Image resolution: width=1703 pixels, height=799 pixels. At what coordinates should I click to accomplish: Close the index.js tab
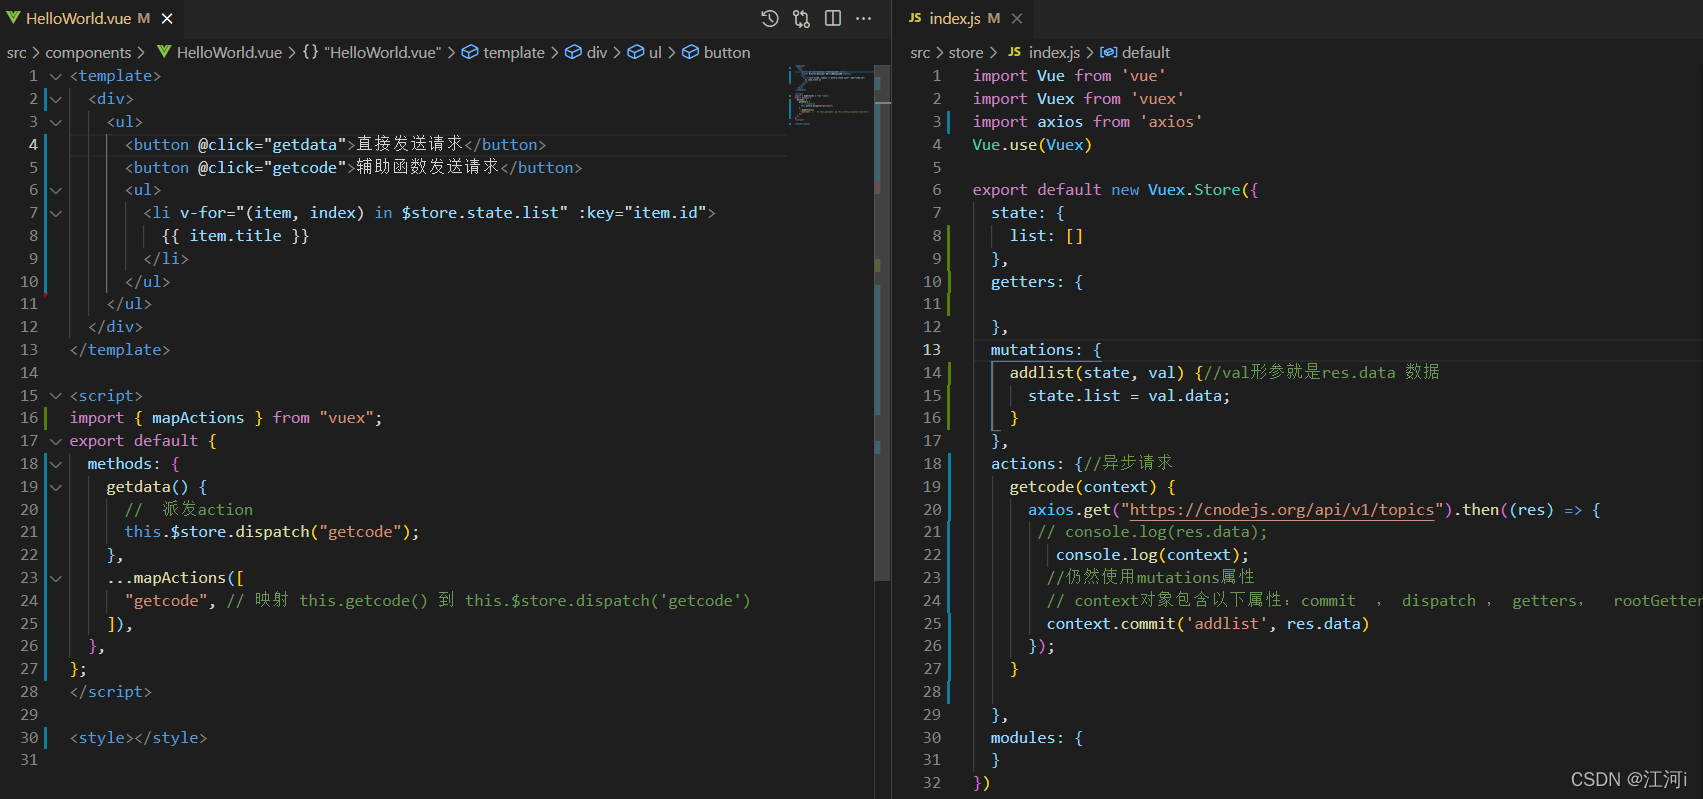[1017, 18]
